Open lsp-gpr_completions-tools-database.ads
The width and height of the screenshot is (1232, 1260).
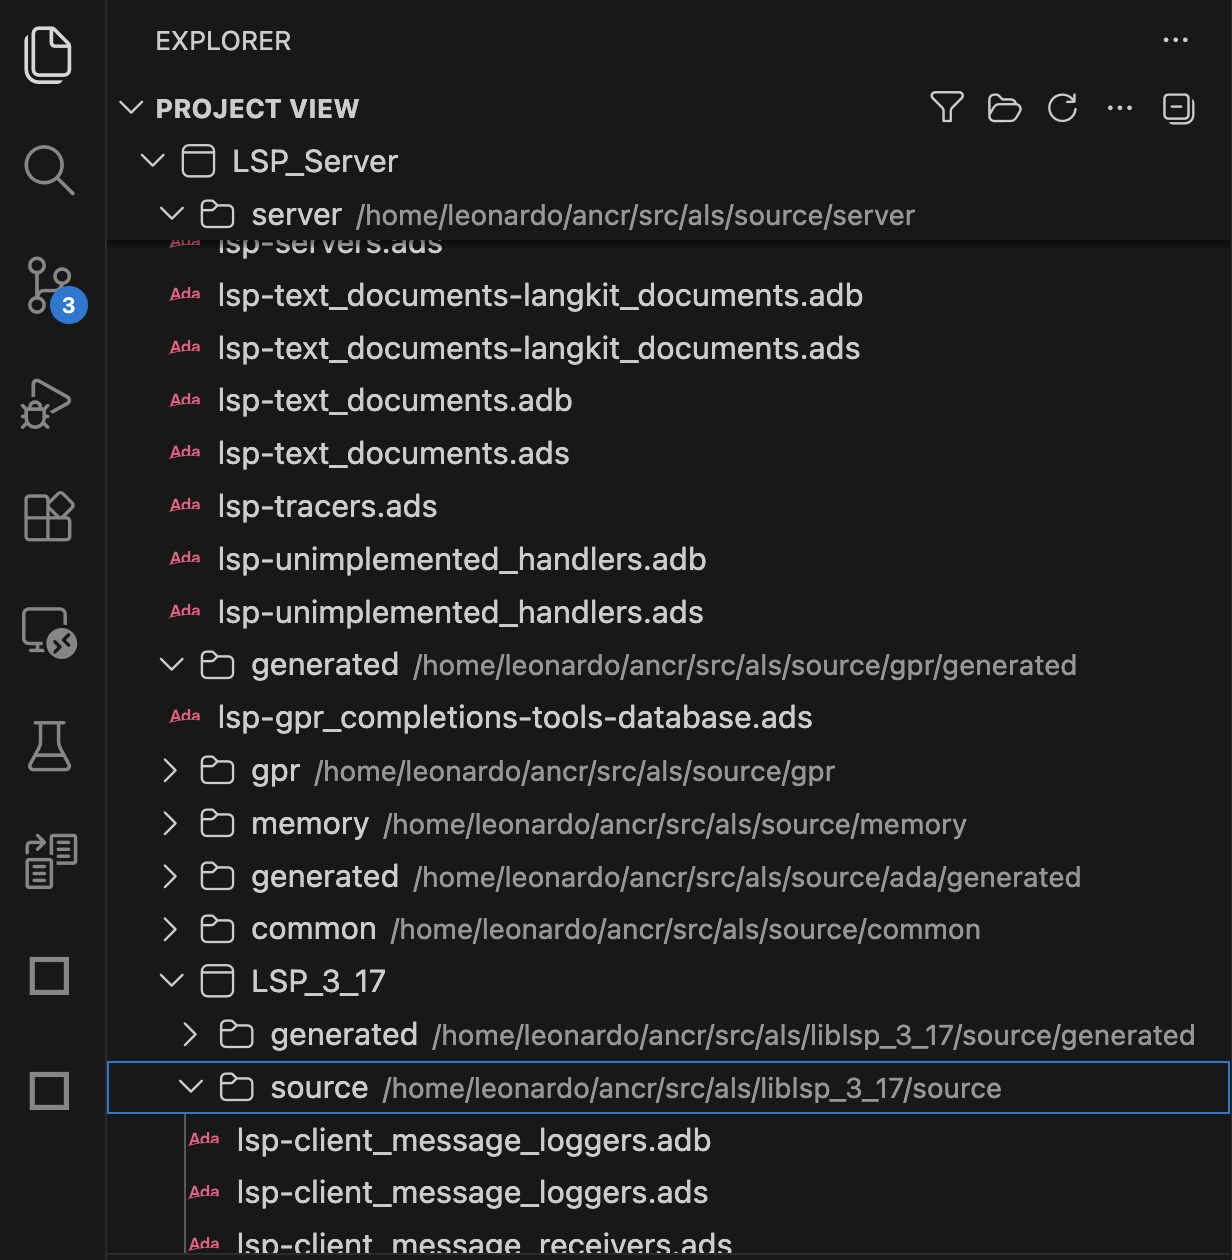tap(515, 717)
